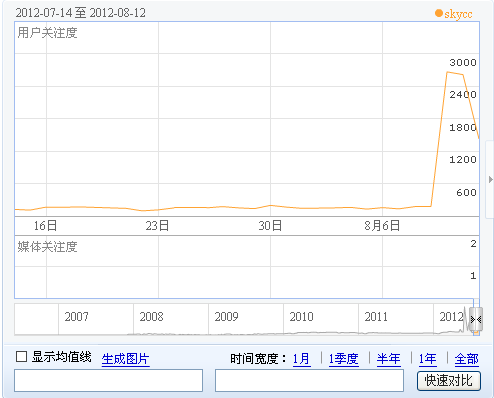Set the time width to 1年
Image resolution: width=494 pixels, height=398 pixels.
(x=428, y=359)
